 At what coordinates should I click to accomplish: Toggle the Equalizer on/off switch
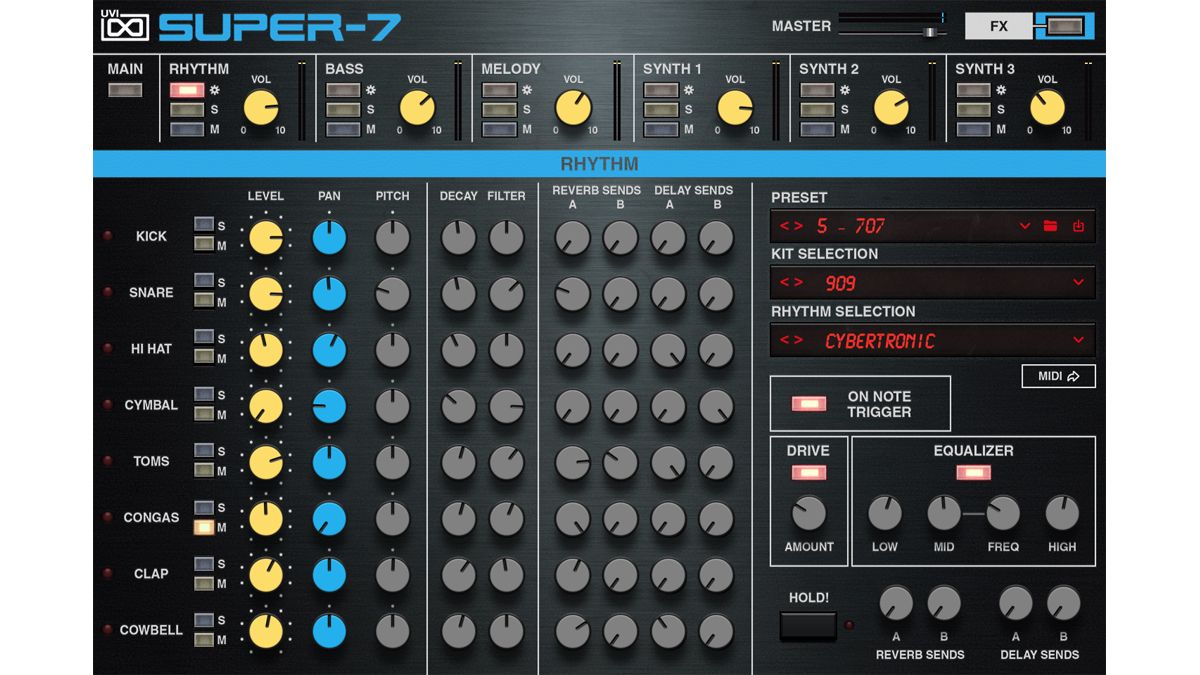click(973, 472)
